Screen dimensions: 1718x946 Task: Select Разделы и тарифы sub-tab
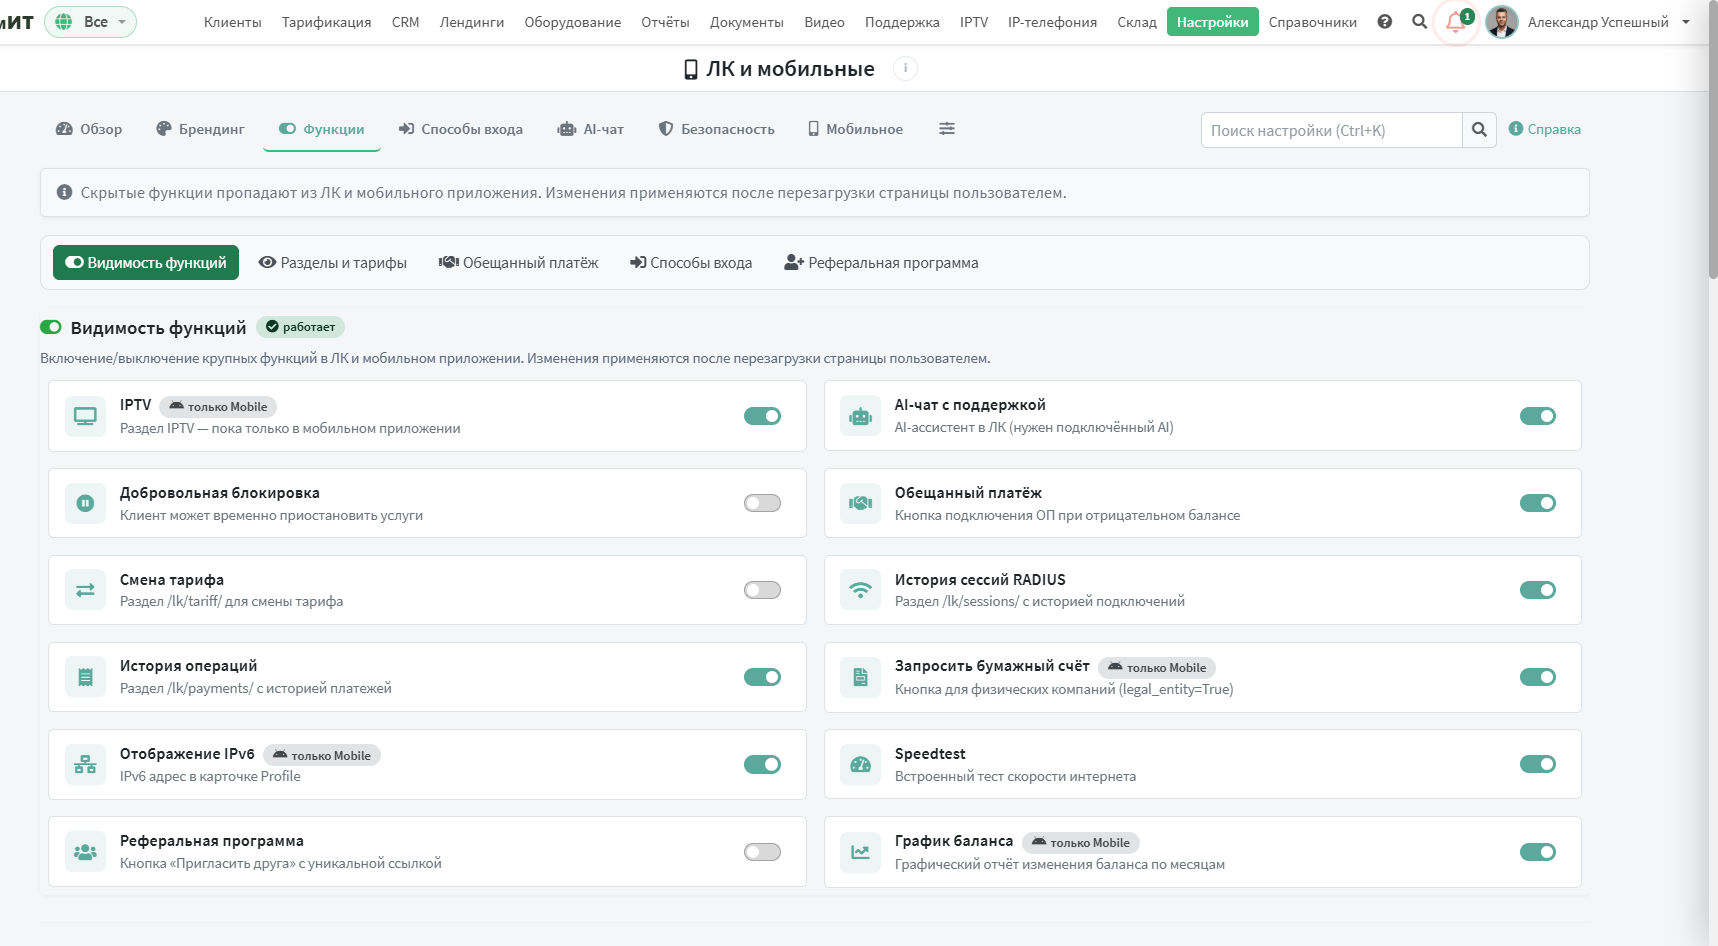point(333,263)
